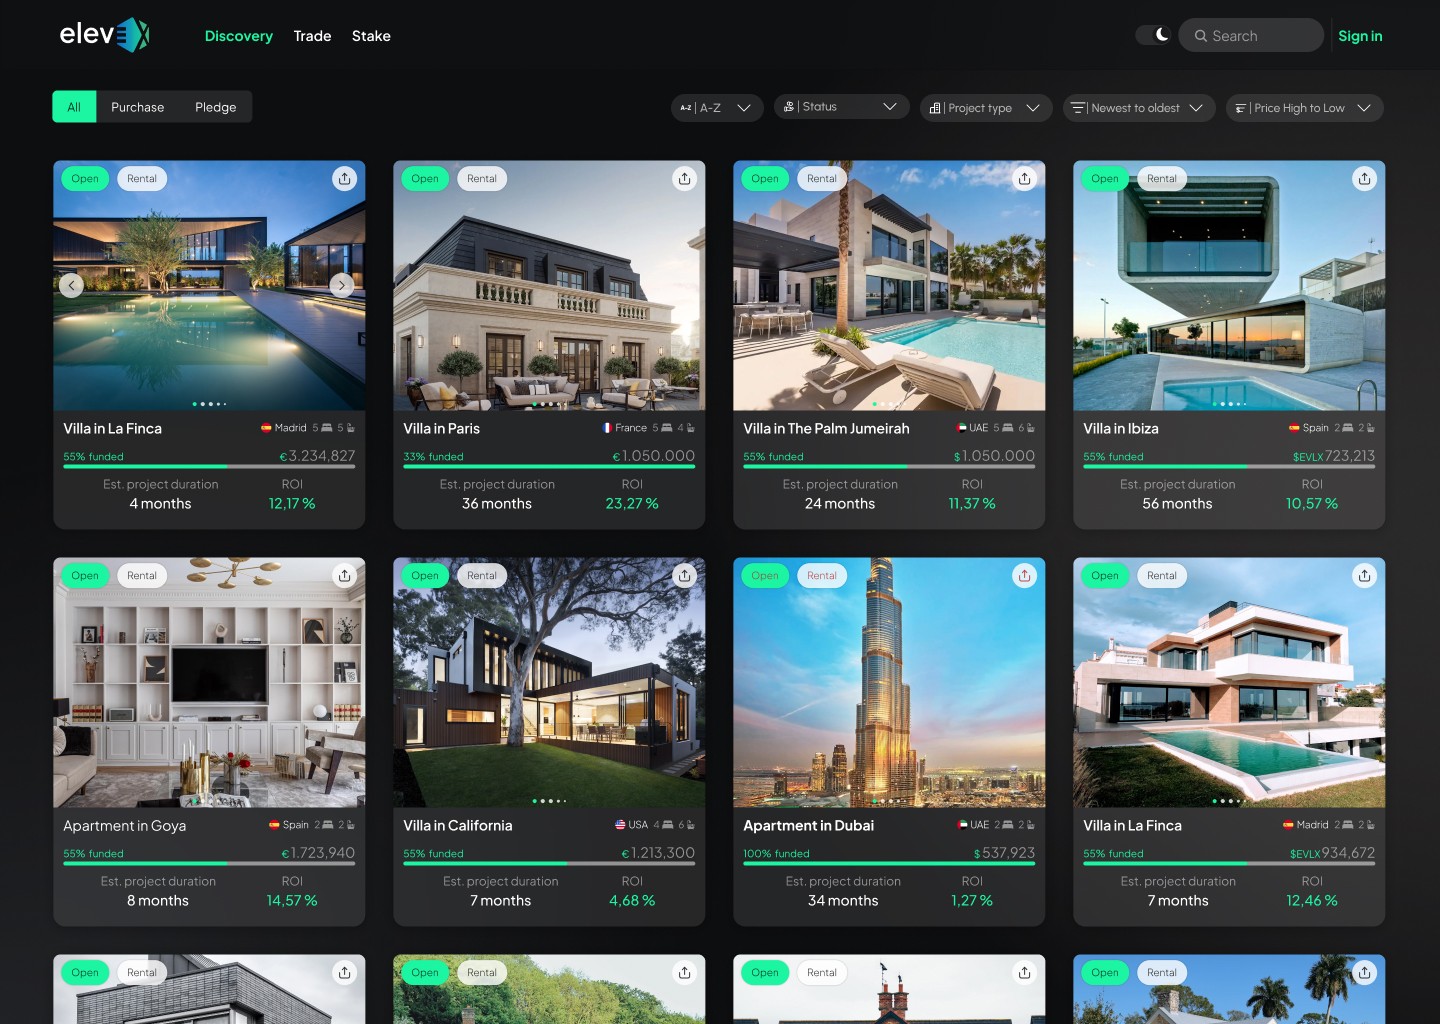Share the Villa in Ibiza listing
Screen dimensions: 1440x1024
click(1365, 179)
